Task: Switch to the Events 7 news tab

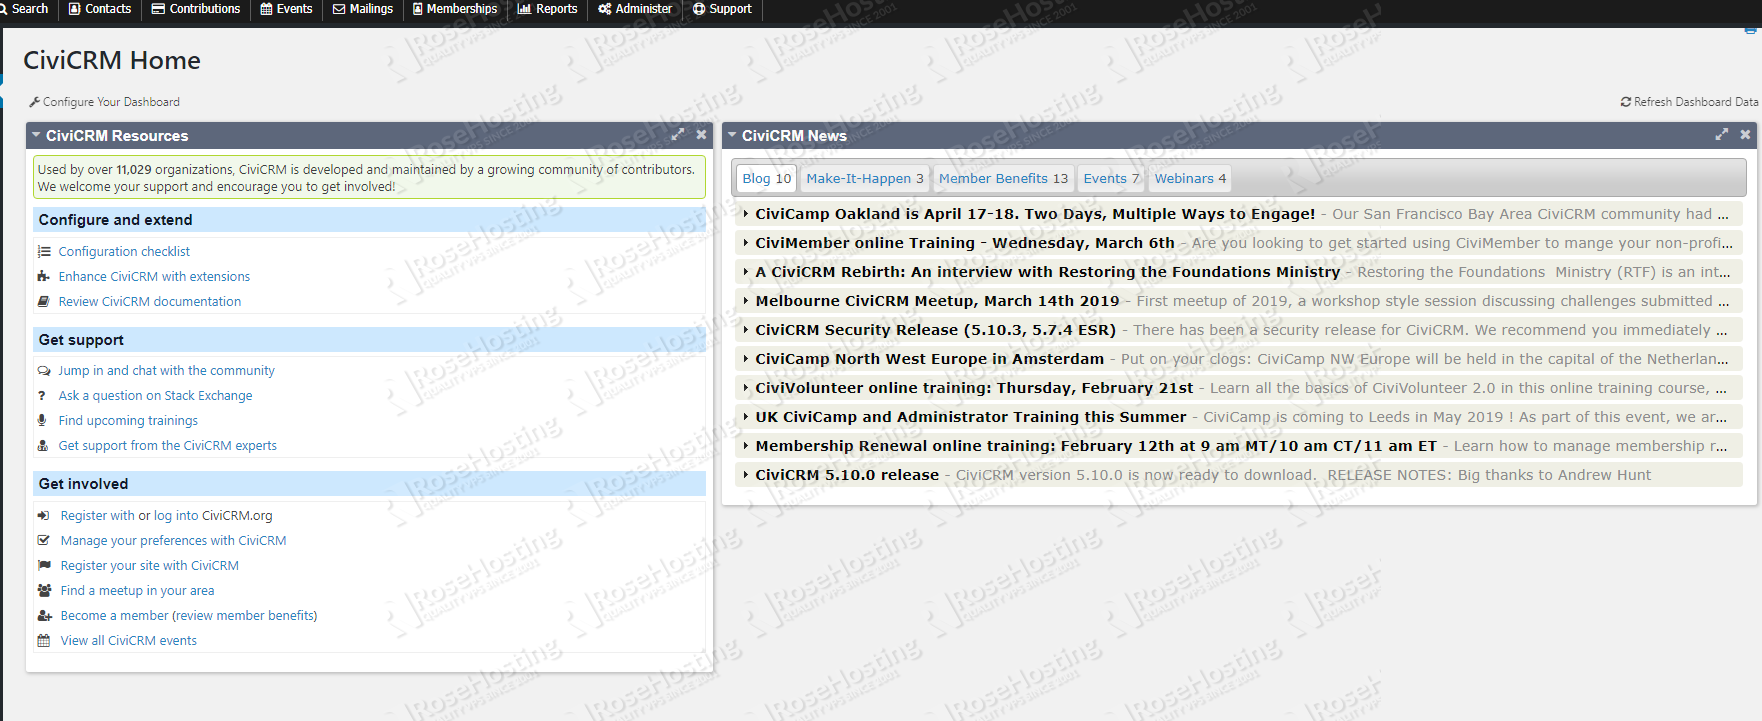Action: (1111, 178)
